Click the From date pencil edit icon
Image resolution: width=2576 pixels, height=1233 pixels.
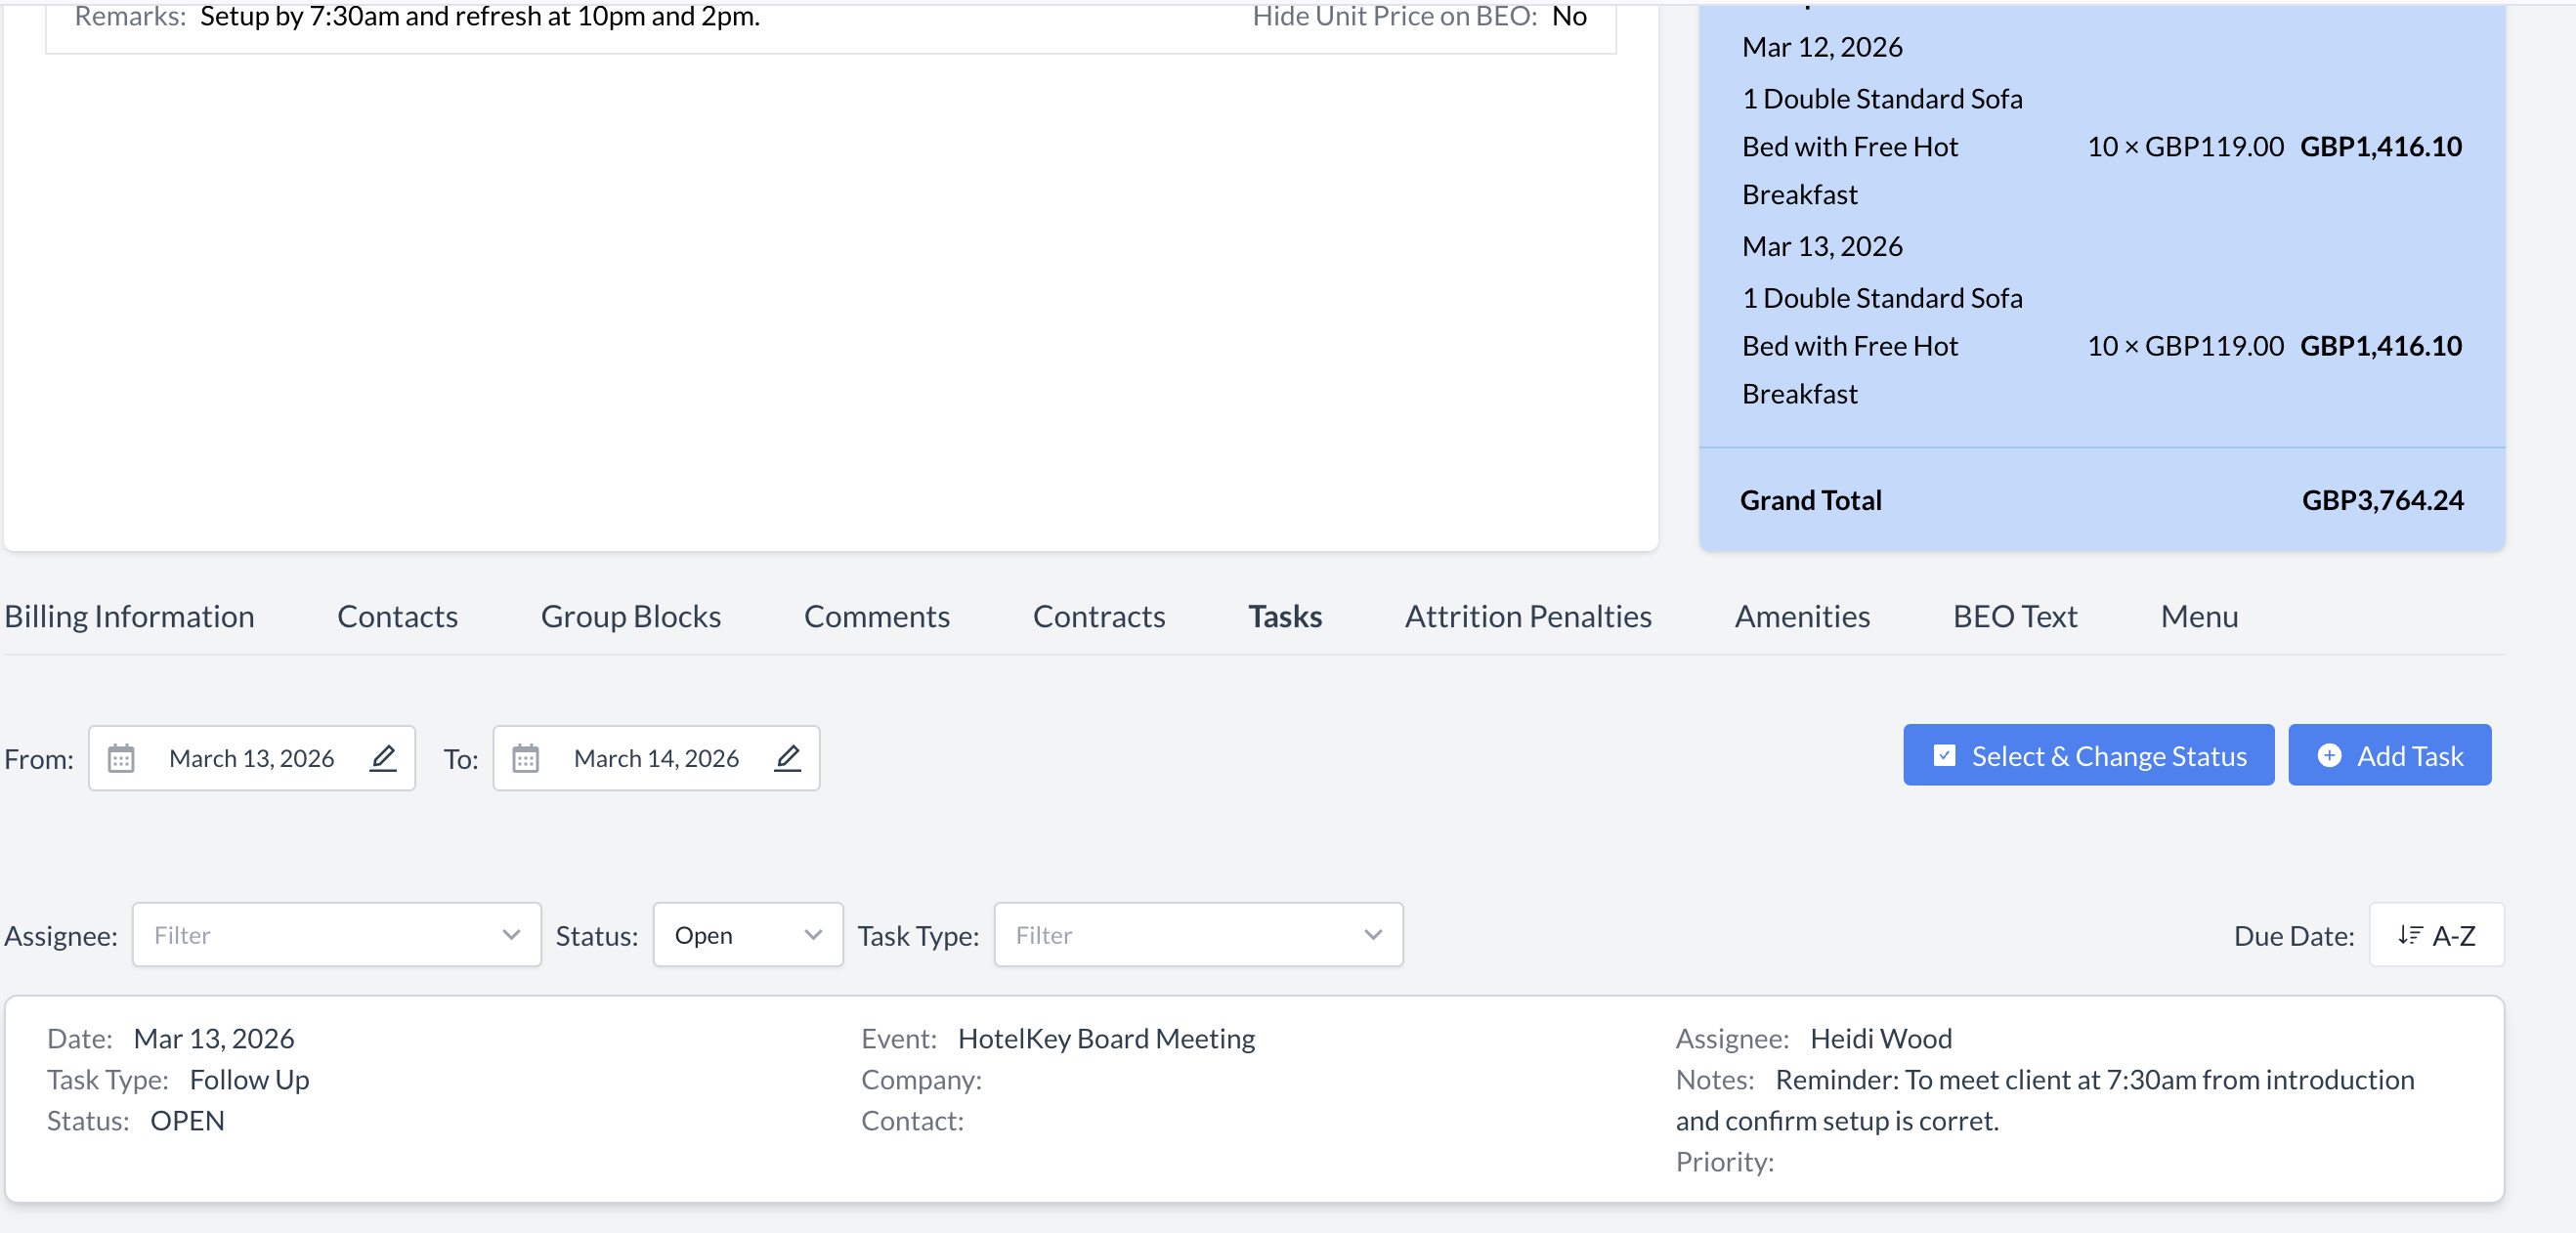click(383, 758)
